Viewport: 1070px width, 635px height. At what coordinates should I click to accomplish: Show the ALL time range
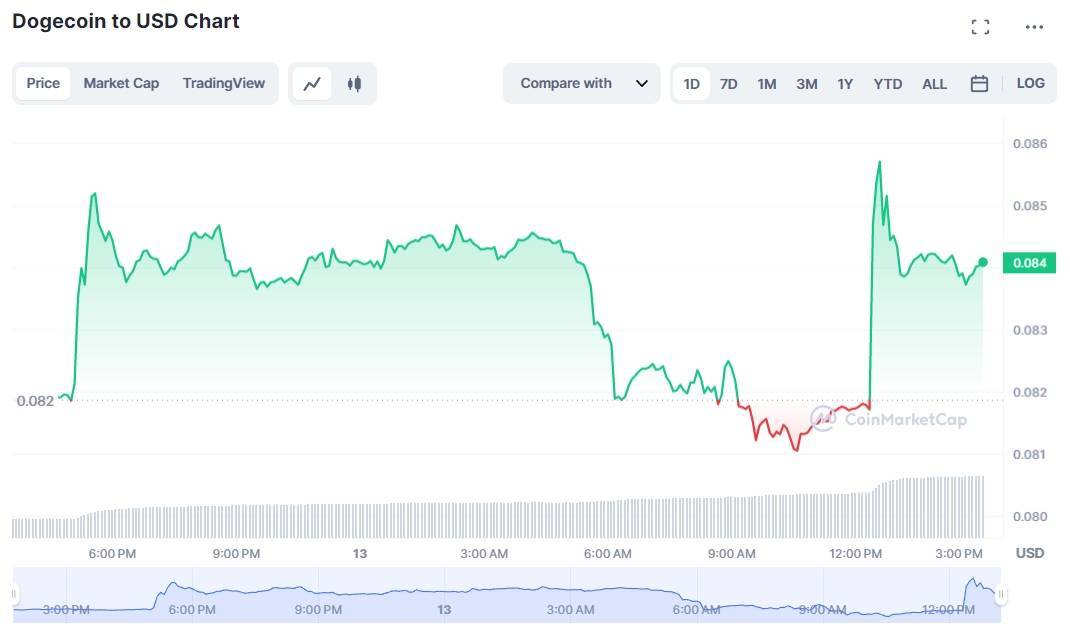click(934, 84)
